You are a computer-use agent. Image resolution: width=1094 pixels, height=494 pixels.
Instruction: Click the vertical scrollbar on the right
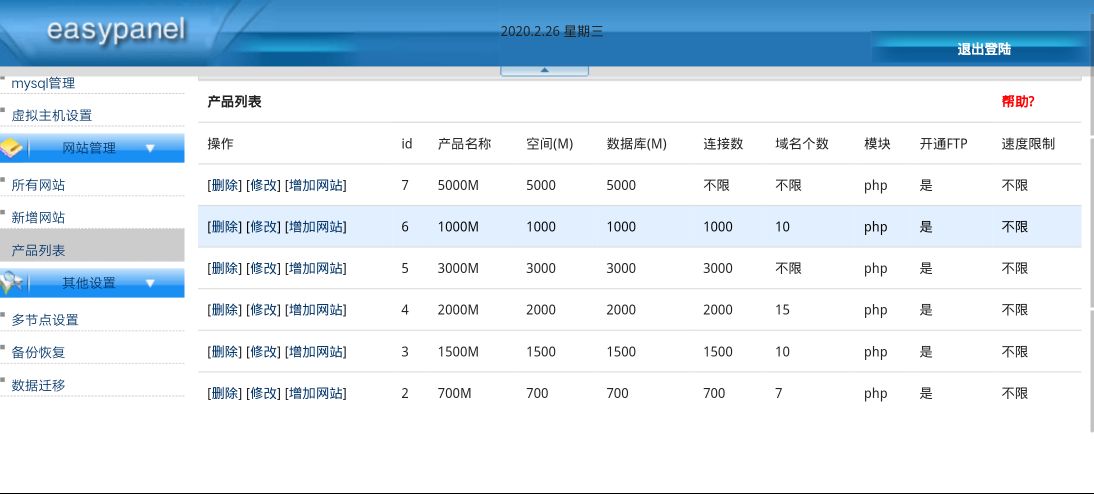pos(1089,280)
